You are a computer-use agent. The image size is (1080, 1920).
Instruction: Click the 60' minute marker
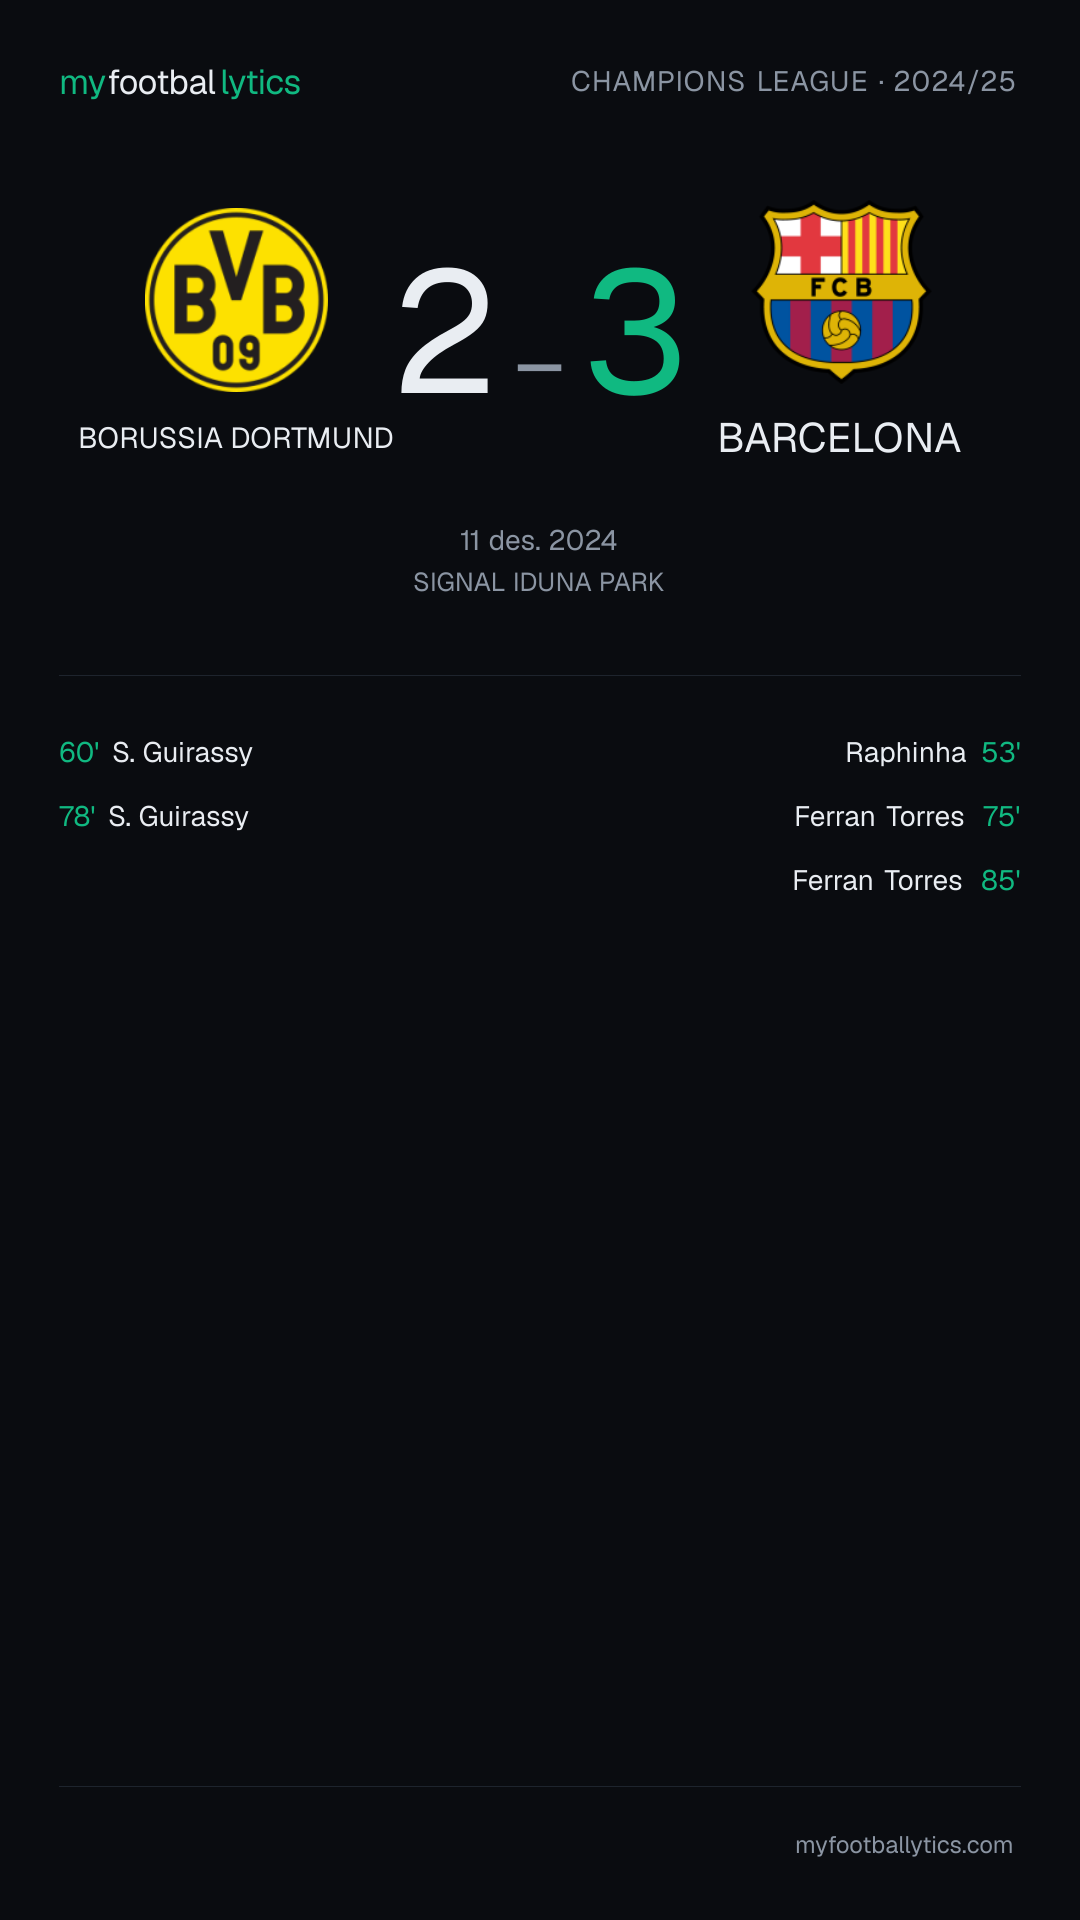click(79, 752)
